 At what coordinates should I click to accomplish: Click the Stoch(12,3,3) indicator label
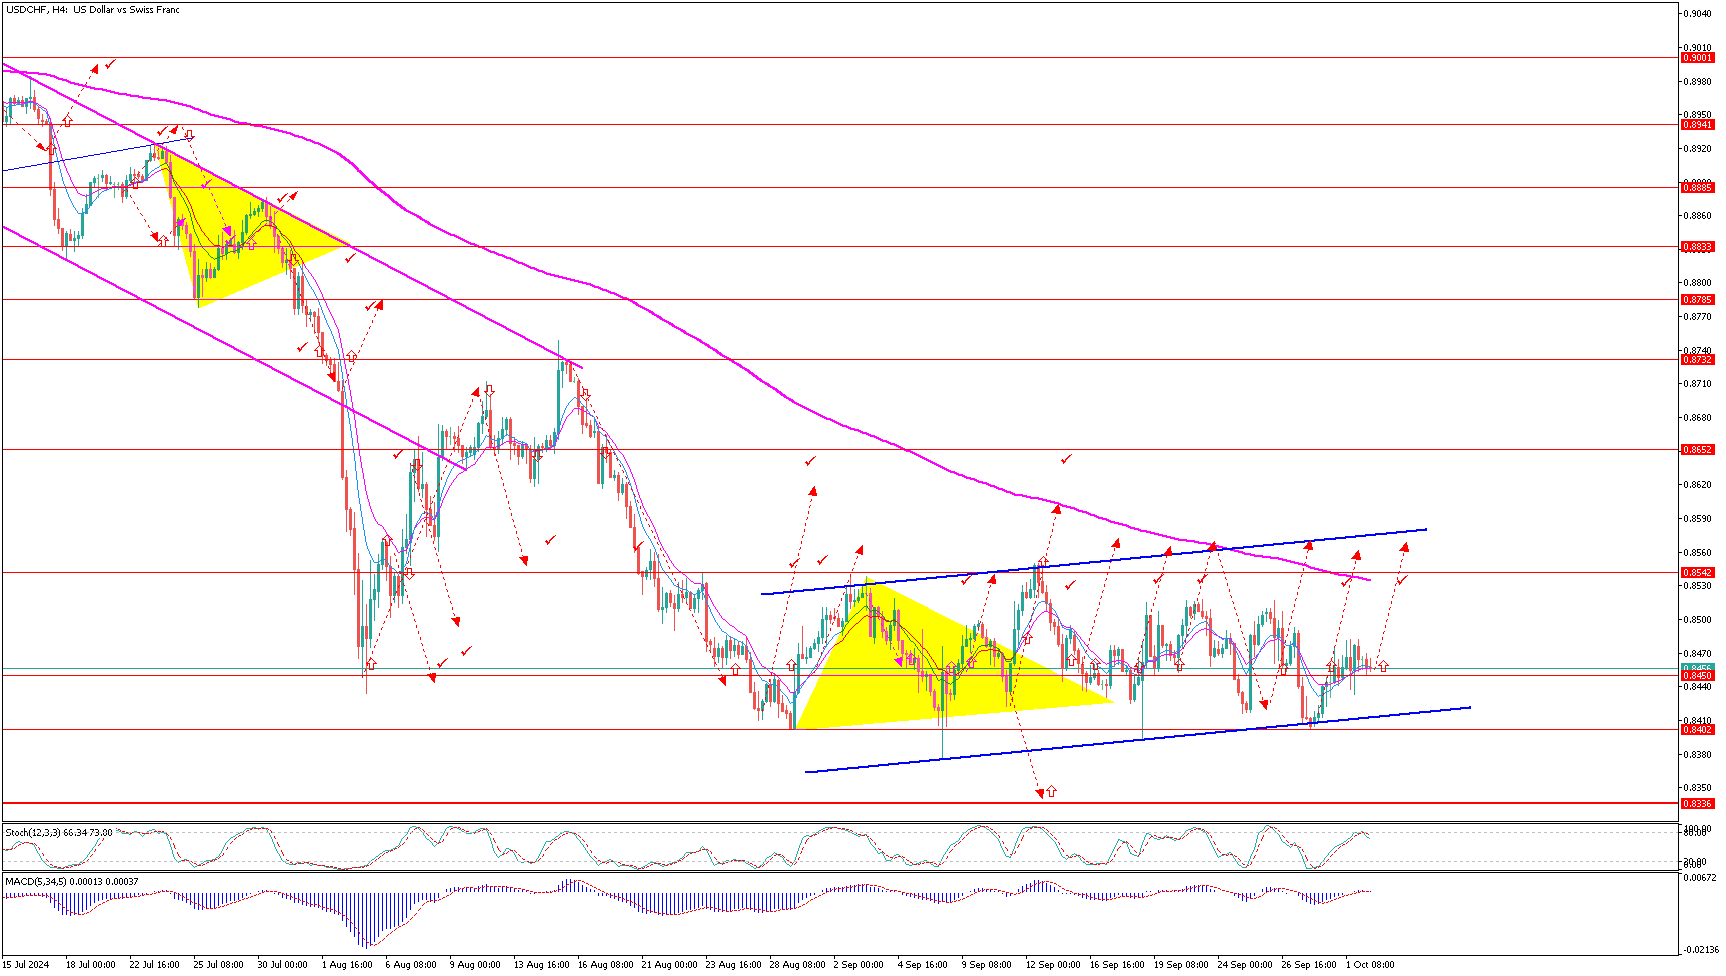59,832
